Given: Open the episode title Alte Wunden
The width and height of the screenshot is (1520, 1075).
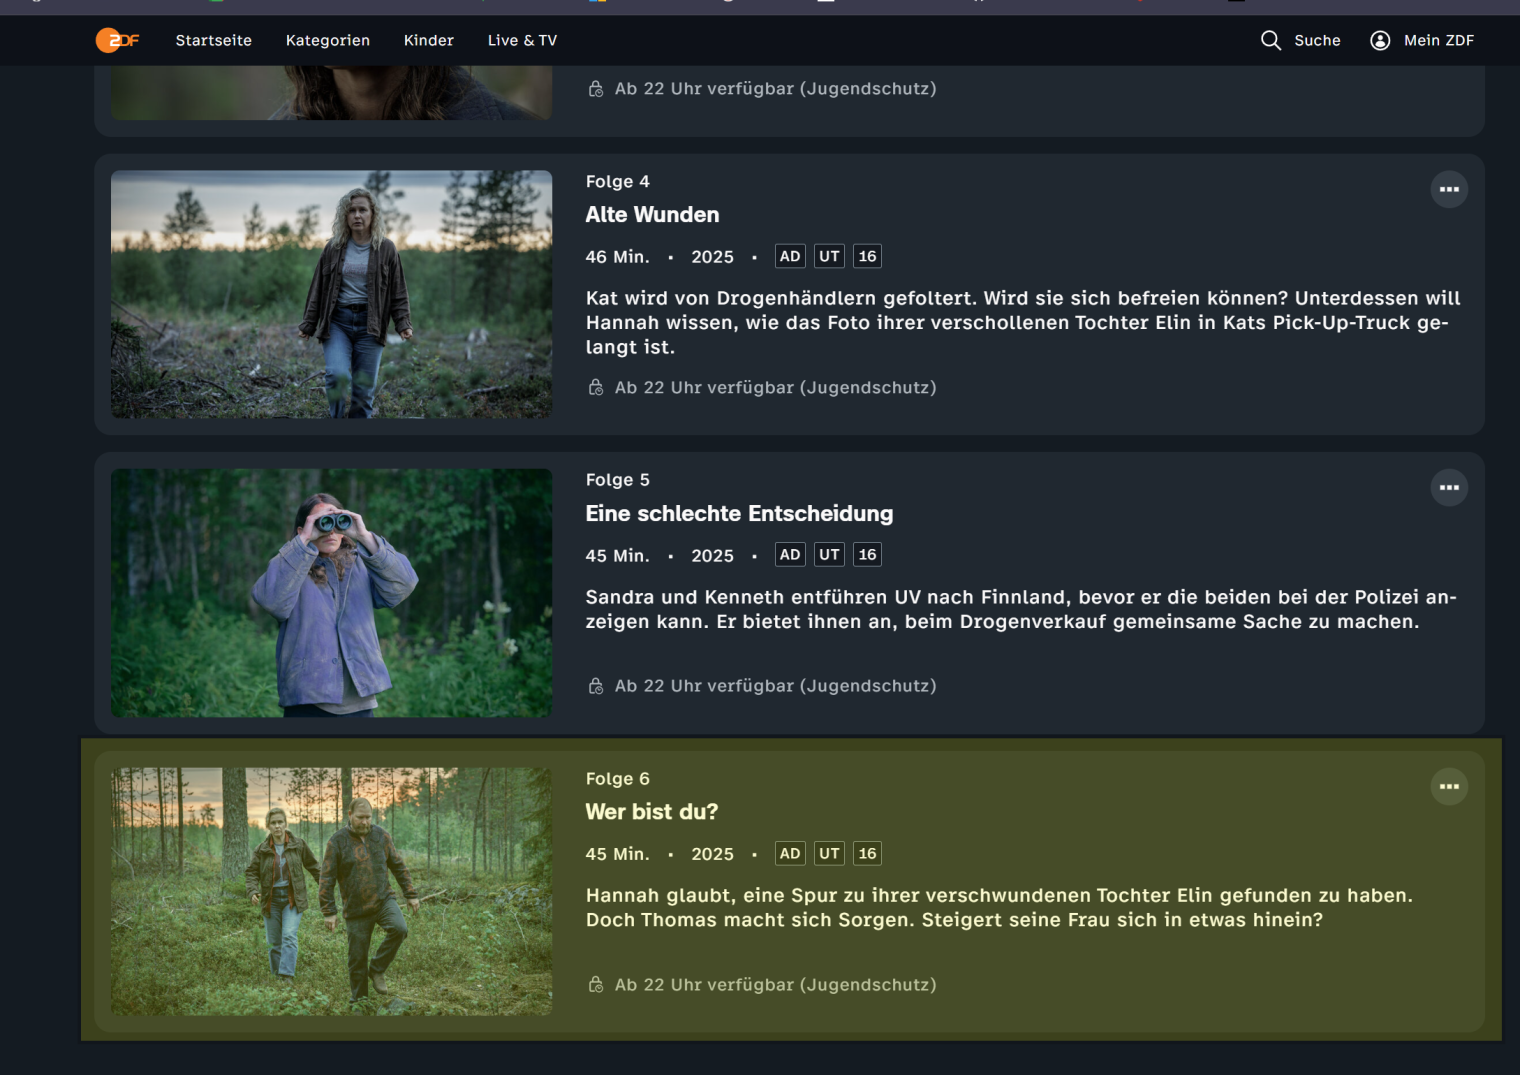Looking at the screenshot, I should 652,215.
